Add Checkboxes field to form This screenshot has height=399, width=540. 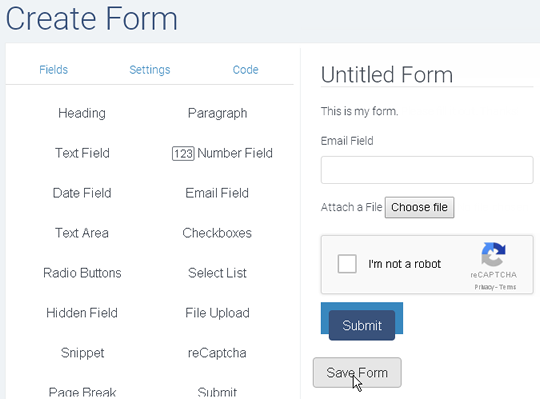tap(217, 233)
